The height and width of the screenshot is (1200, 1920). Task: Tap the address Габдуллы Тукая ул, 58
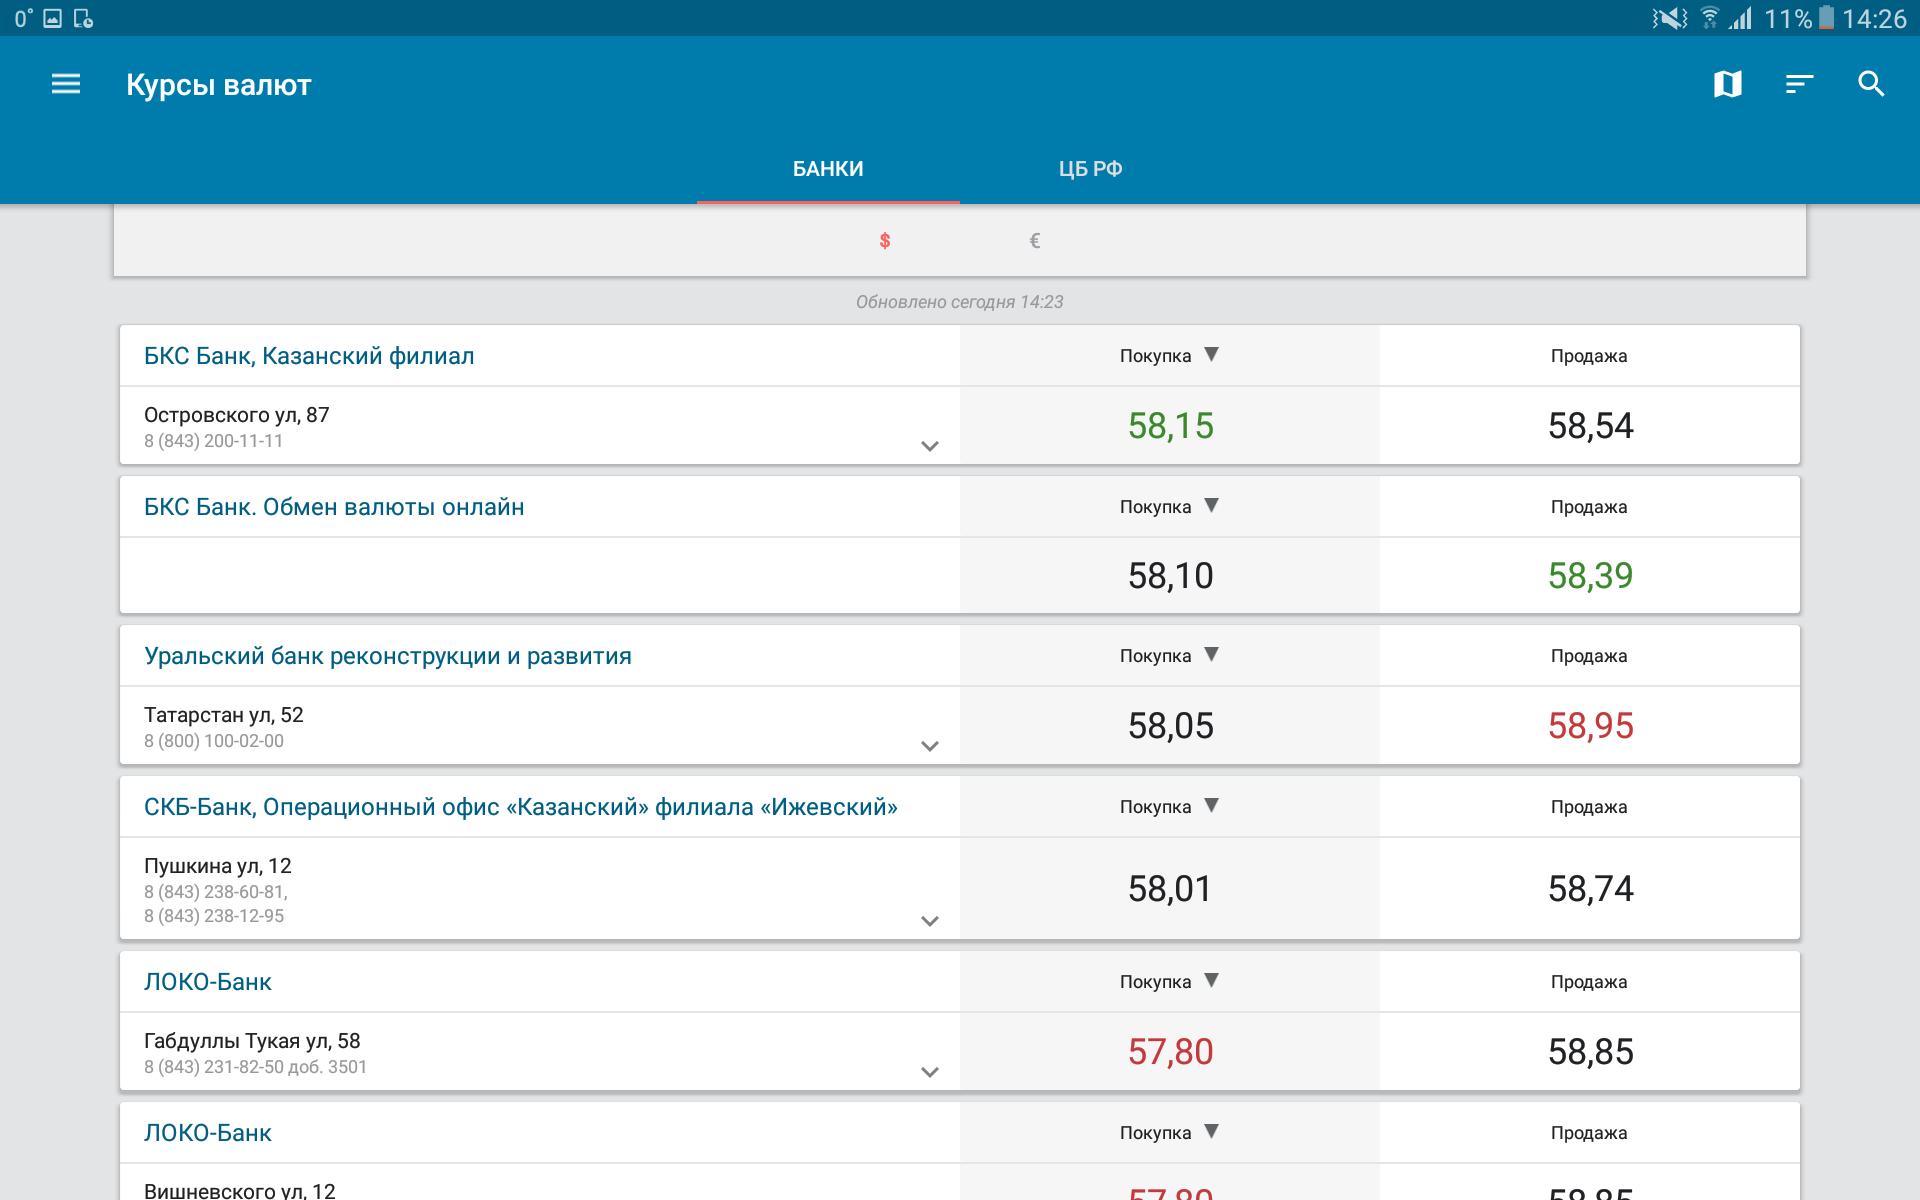click(x=252, y=1041)
